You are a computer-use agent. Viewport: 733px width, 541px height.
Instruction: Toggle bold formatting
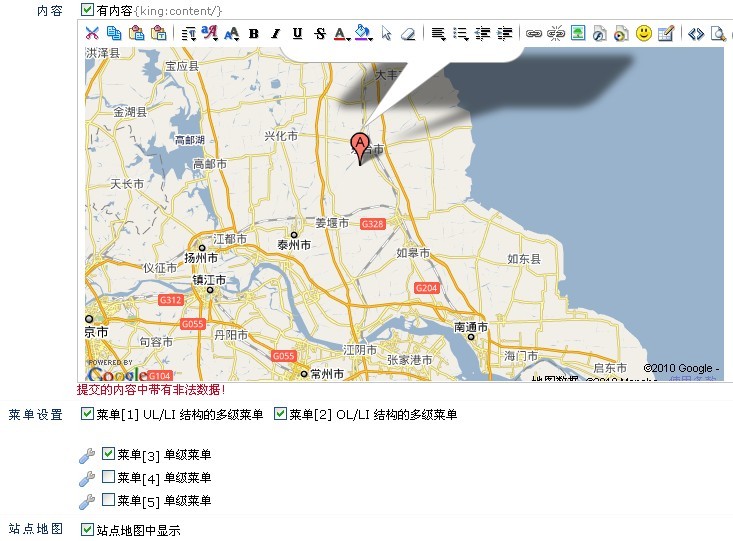pyautogui.click(x=253, y=34)
